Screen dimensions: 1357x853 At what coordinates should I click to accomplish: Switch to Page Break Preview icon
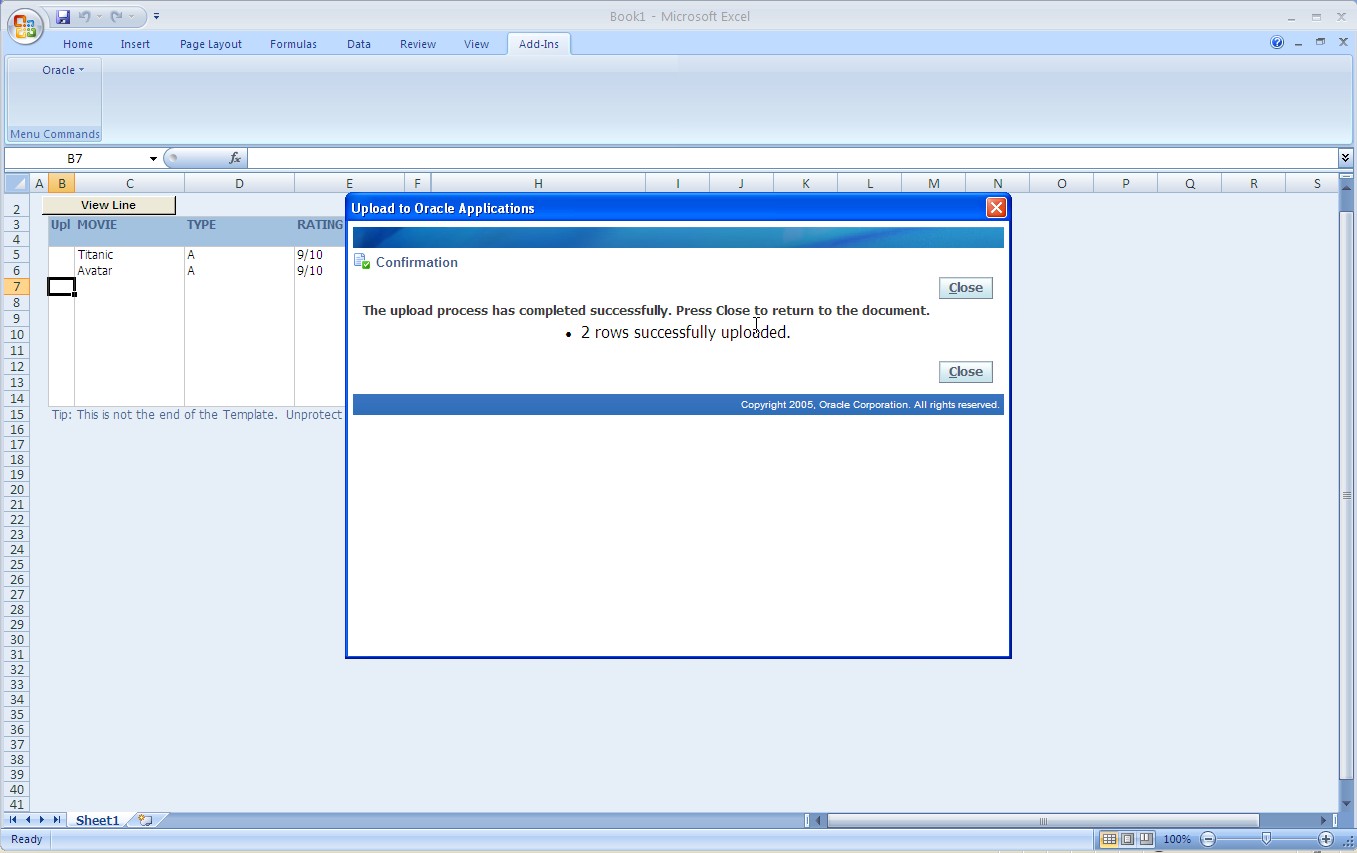point(1146,839)
